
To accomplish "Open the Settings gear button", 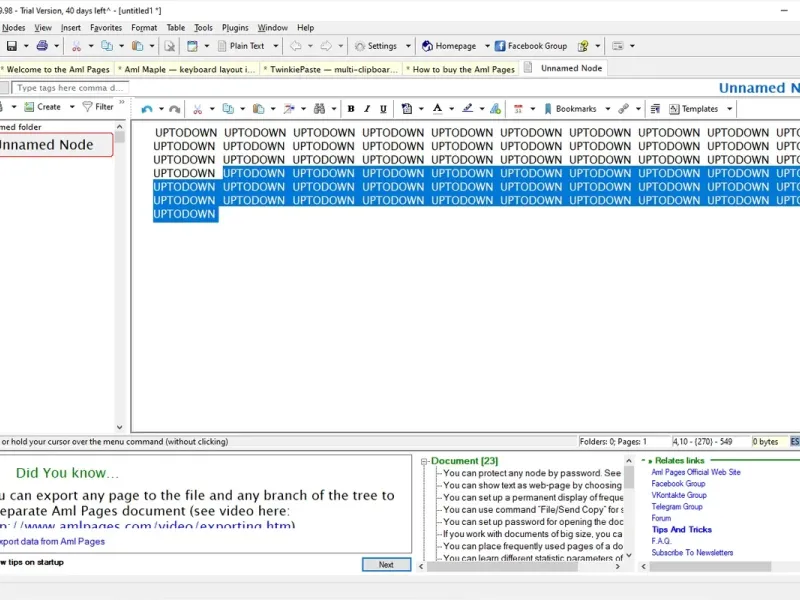I will [x=376, y=46].
